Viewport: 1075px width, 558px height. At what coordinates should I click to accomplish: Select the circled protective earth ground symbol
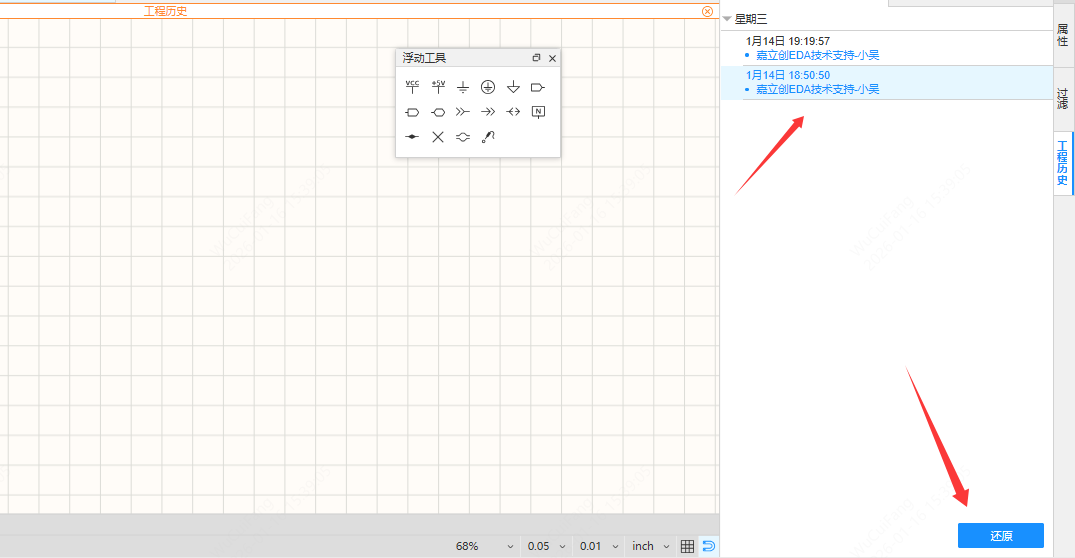pos(488,87)
